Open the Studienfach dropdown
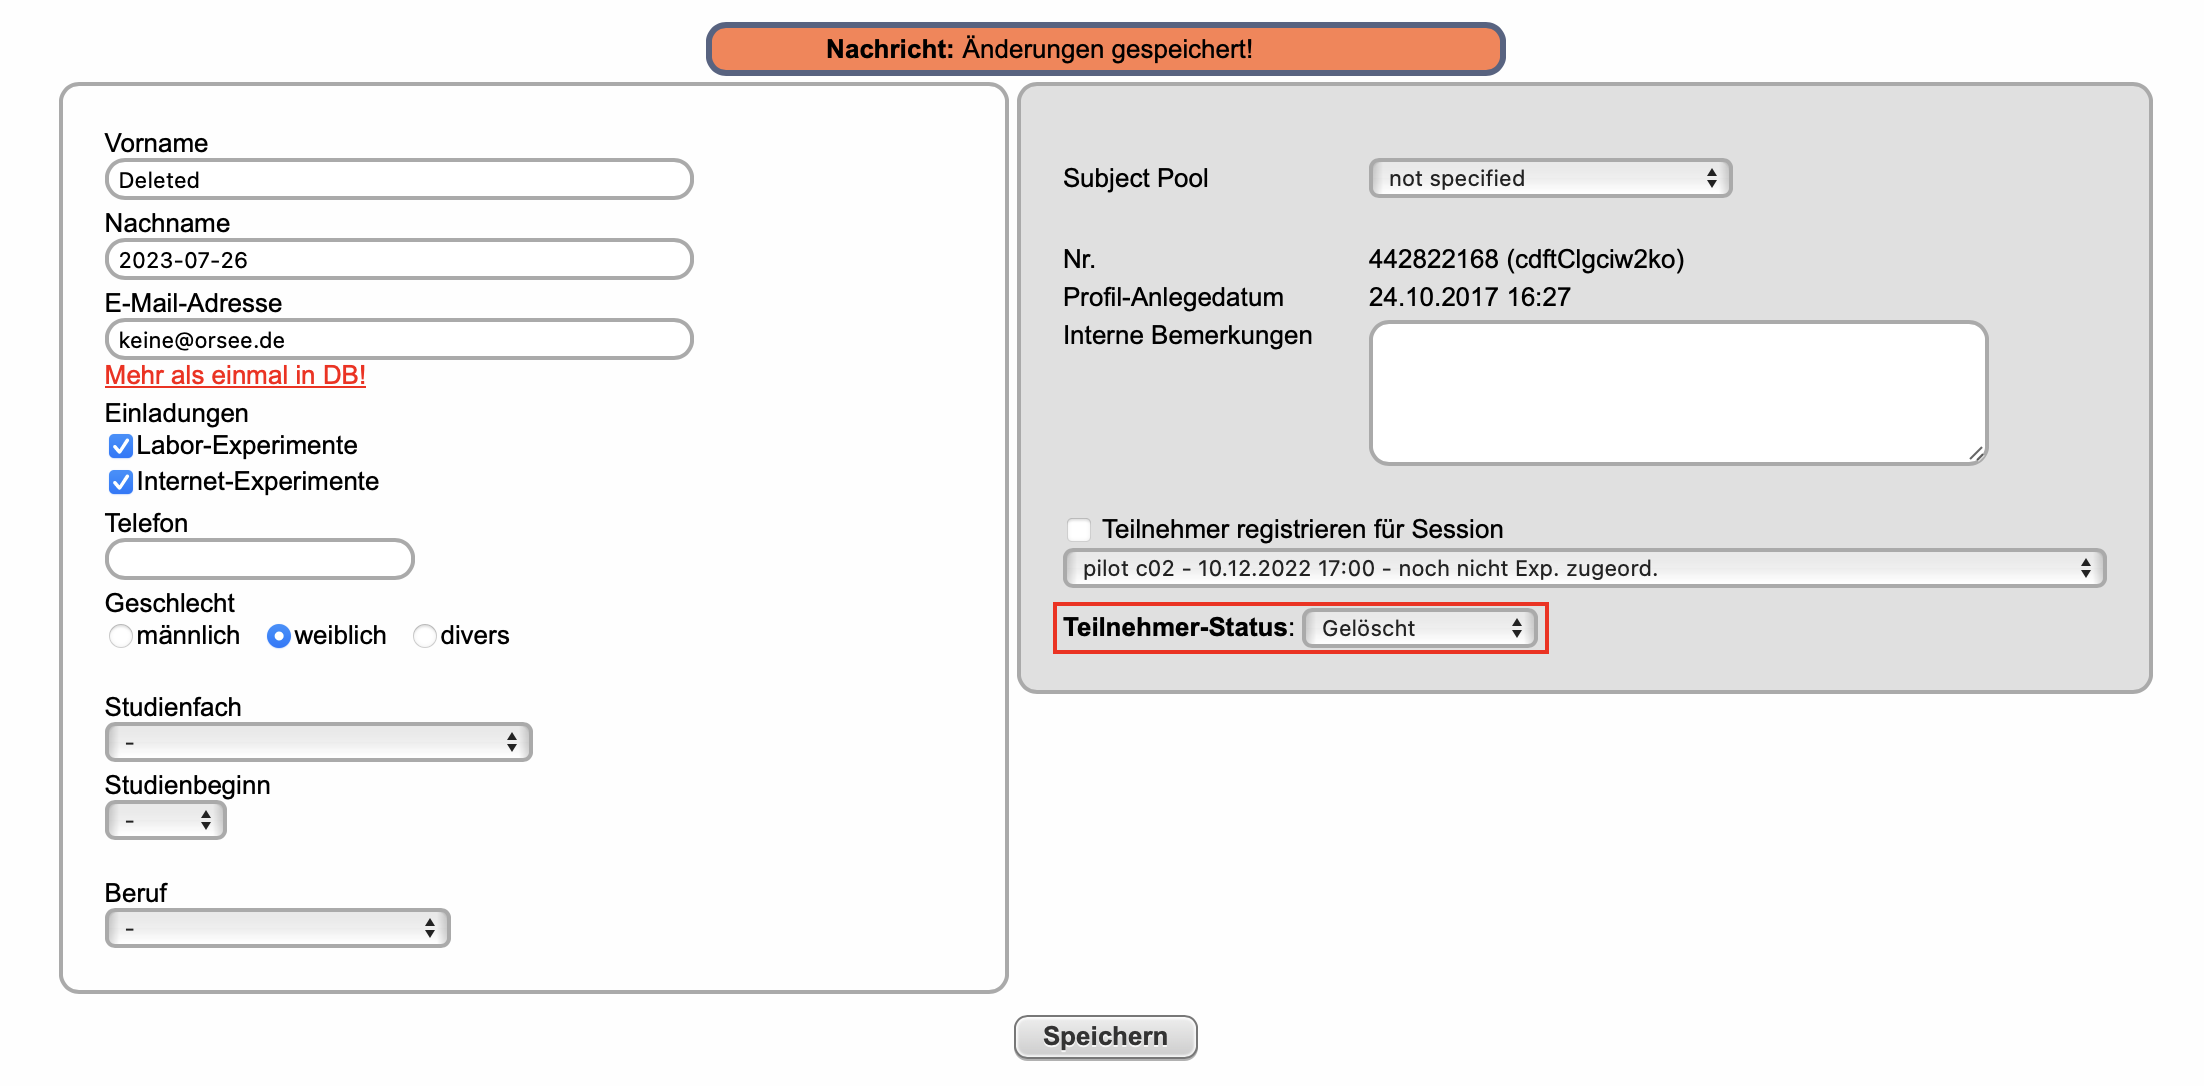Screen dimensions: 2204x1086 click(318, 742)
